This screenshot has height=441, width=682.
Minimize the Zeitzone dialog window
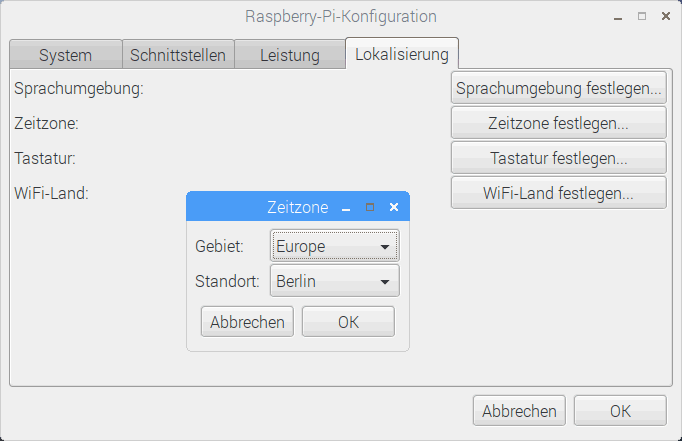point(346,208)
